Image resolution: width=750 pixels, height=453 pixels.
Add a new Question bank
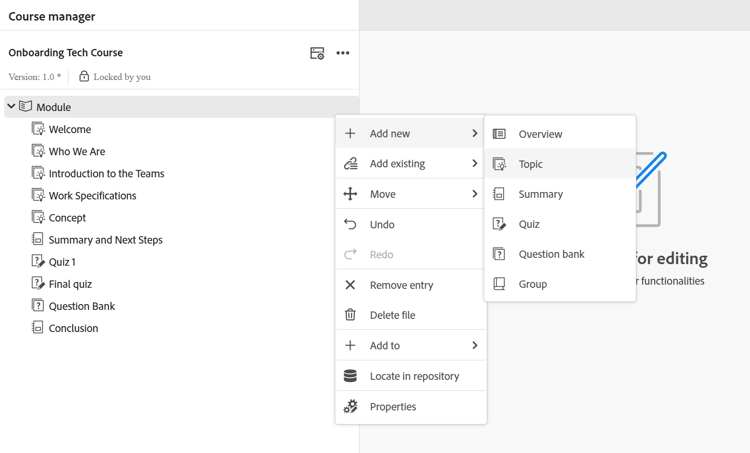pos(551,254)
